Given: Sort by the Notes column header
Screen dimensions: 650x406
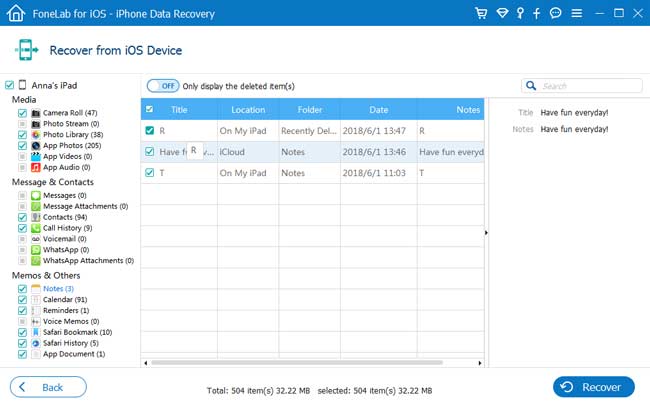Looking at the screenshot, I should coord(451,109).
